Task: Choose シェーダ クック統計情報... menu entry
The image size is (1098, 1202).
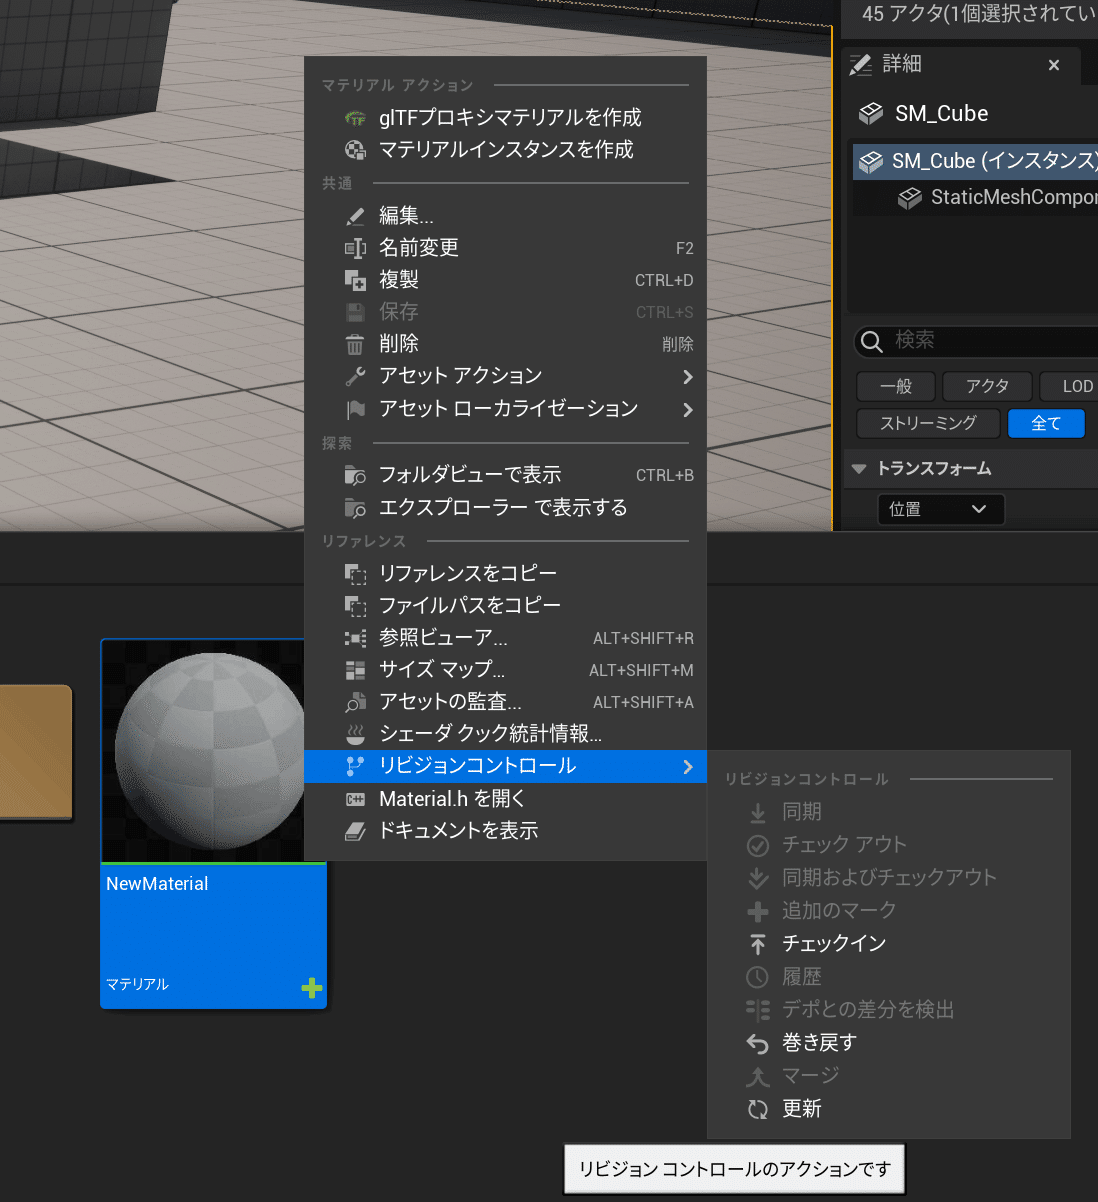Action: (x=505, y=734)
